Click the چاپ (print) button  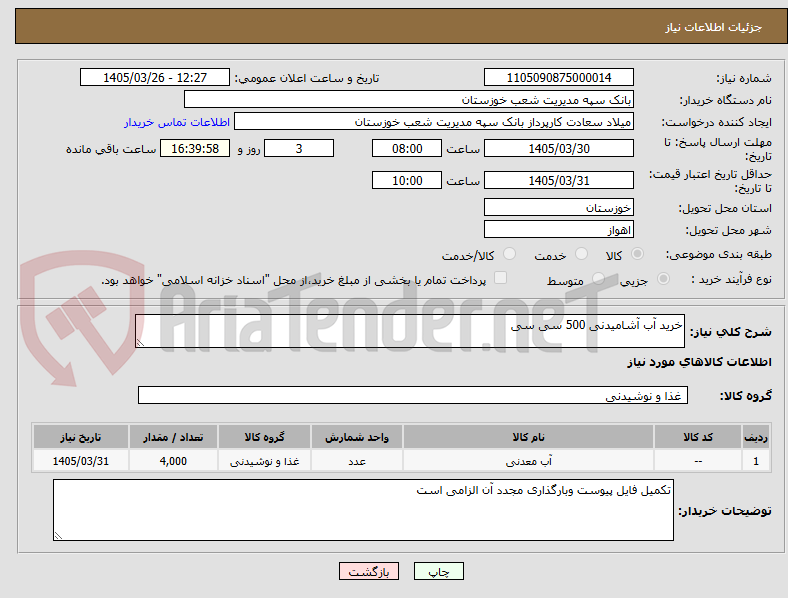pos(438,571)
